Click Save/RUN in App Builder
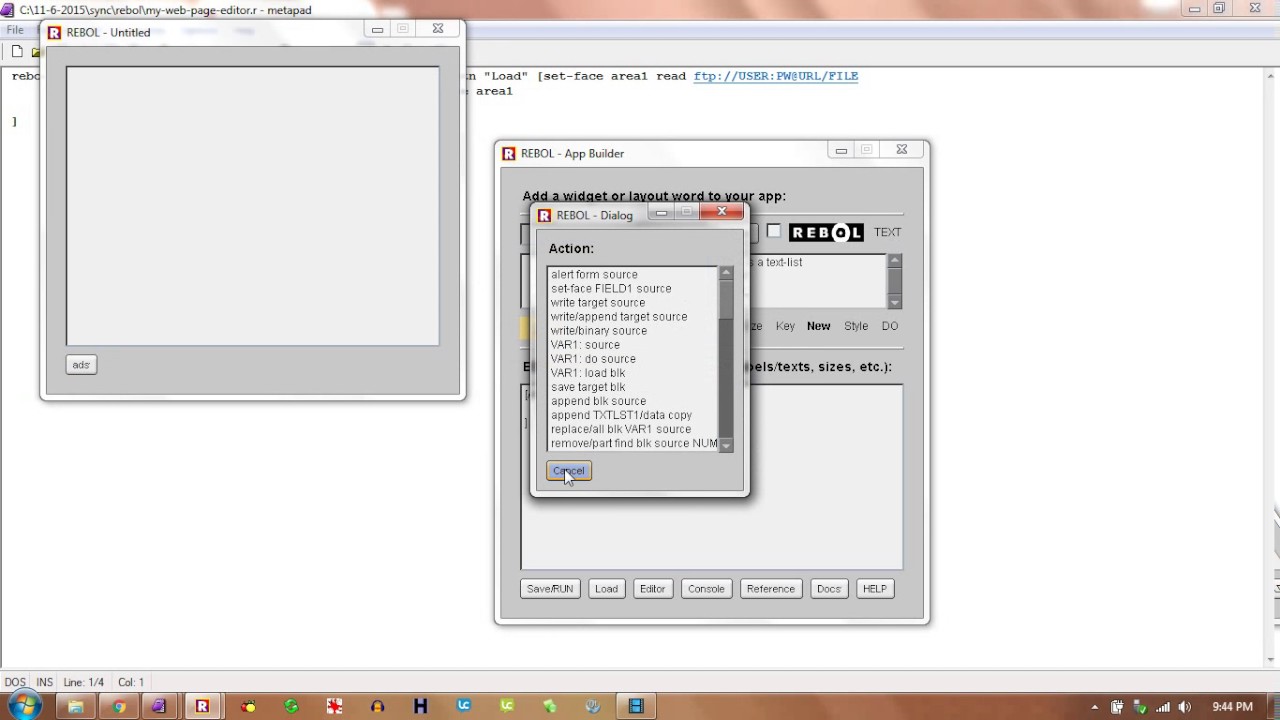 coord(550,589)
